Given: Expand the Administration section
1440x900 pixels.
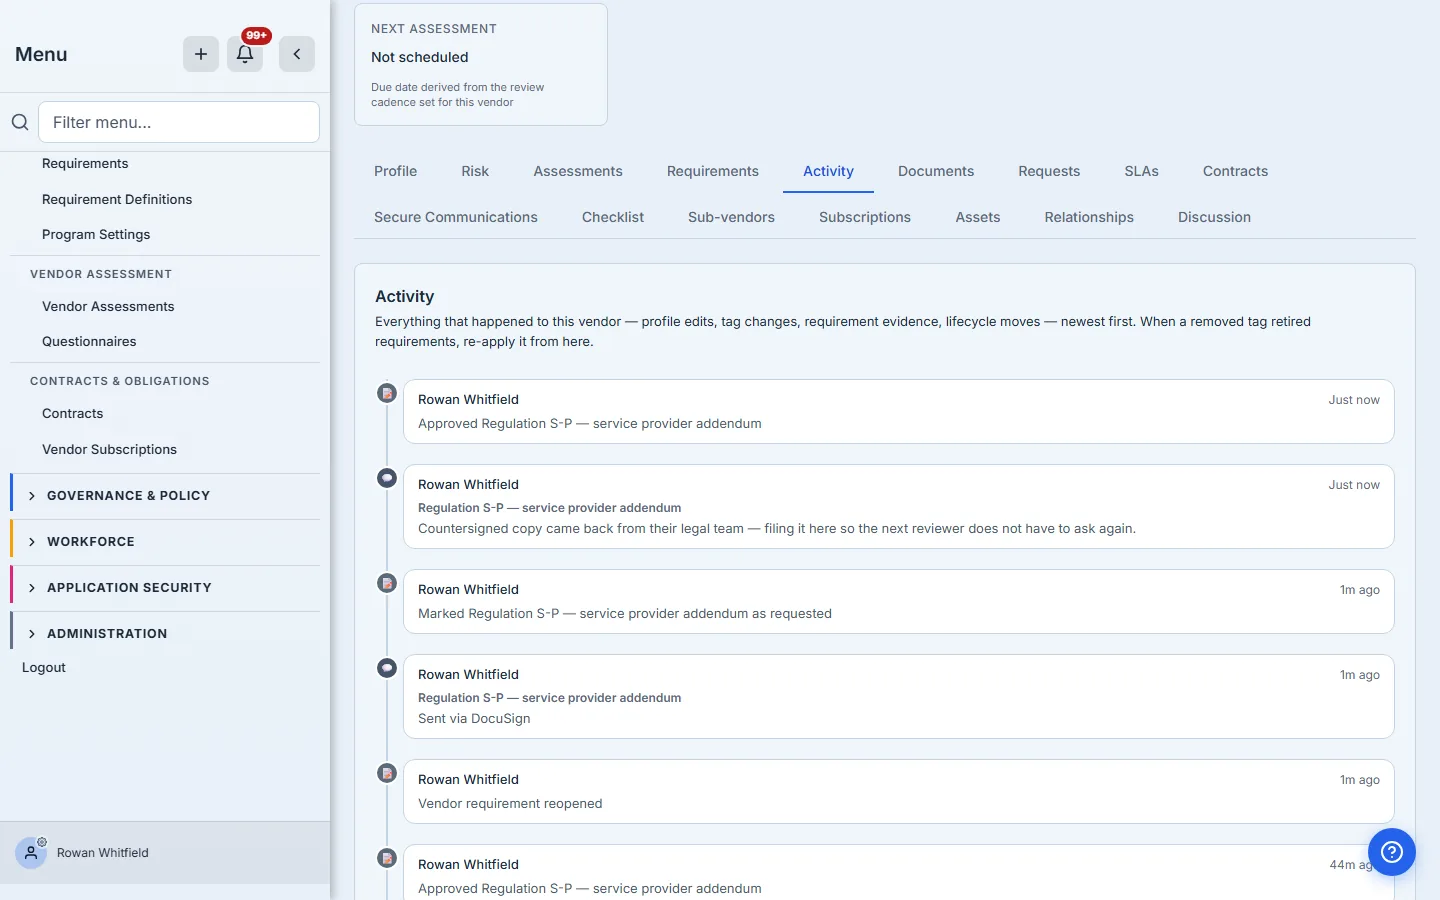Looking at the screenshot, I should coord(165,634).
